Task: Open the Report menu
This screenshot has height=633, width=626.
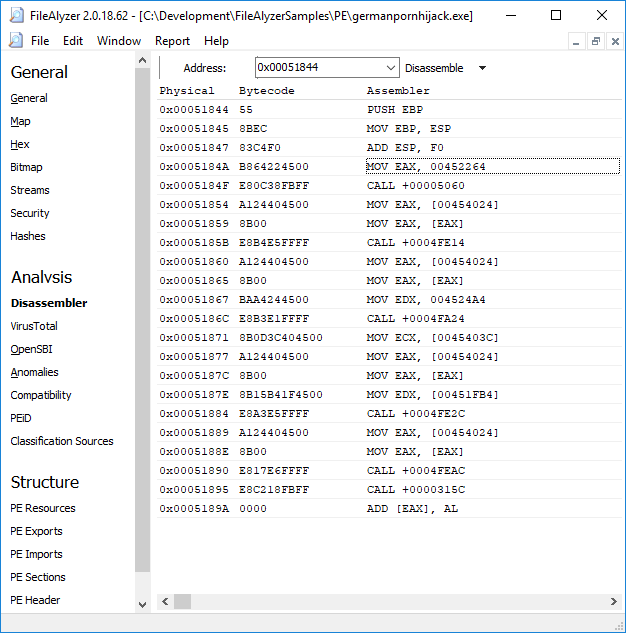Action: click(172, 41)
